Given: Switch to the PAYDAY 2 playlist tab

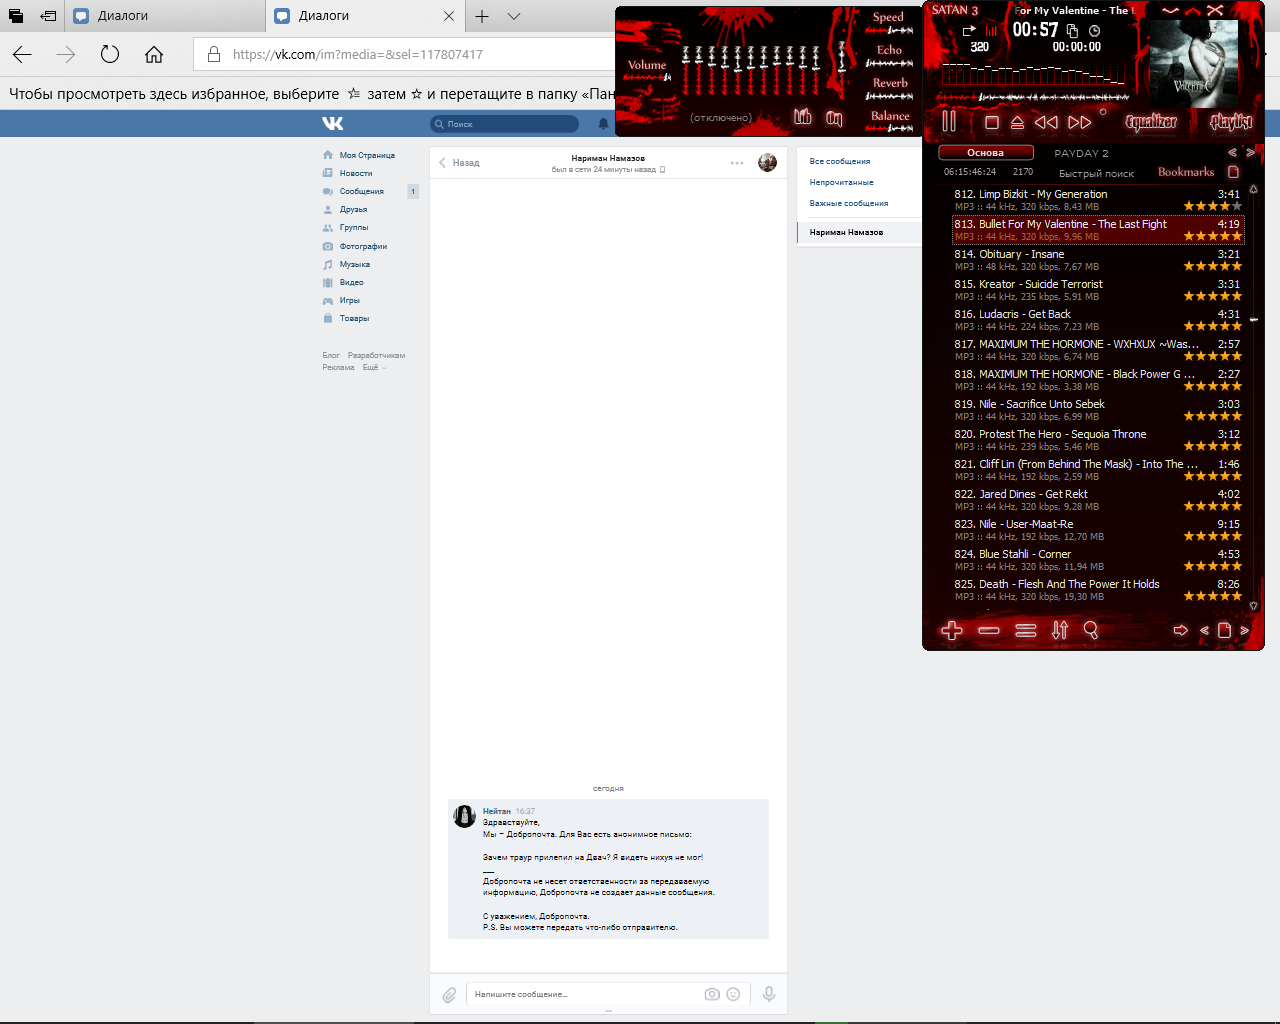Looking at the screenshot, I should [1081, 153].
